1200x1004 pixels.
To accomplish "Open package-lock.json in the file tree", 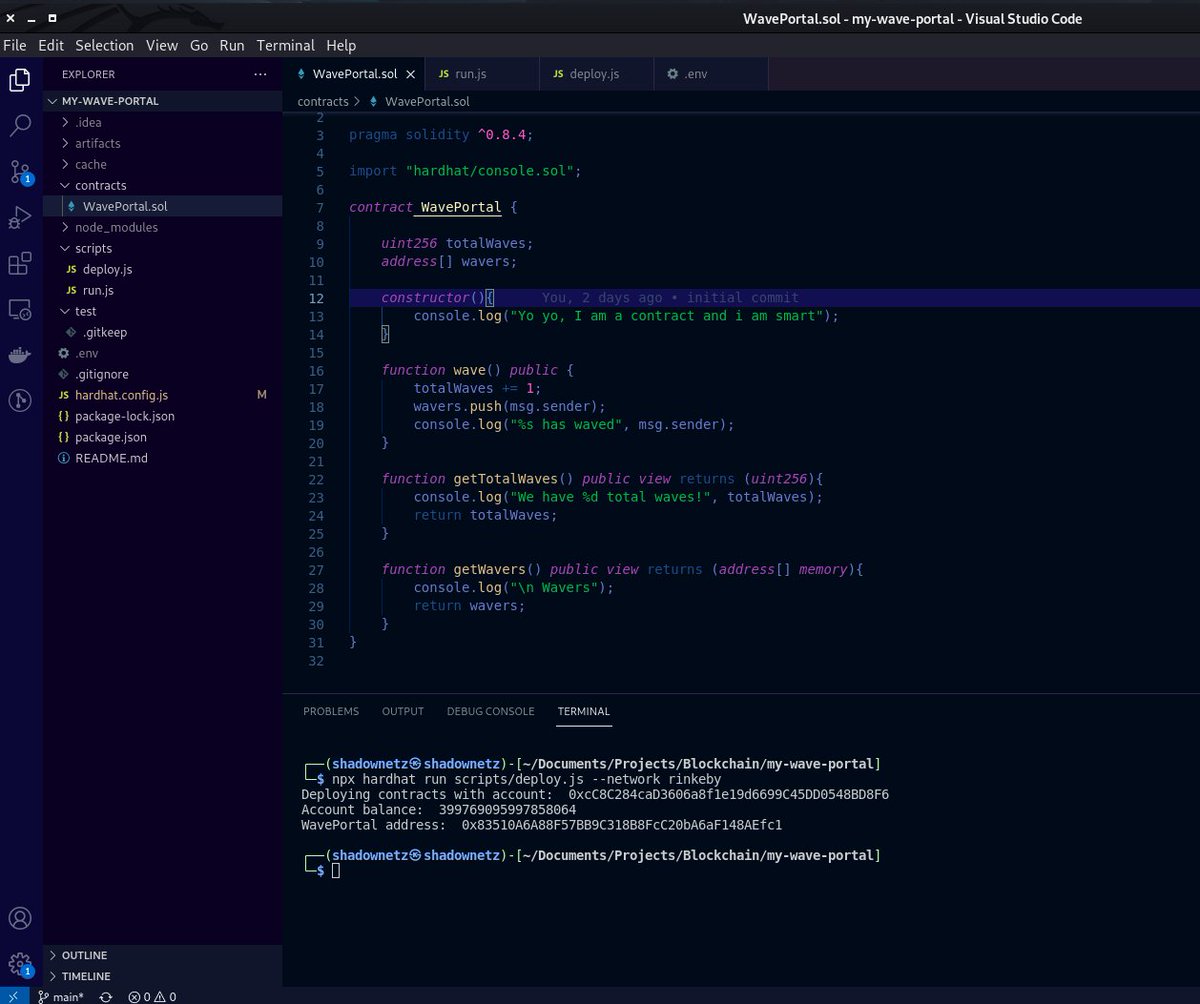I will (163, 416).
